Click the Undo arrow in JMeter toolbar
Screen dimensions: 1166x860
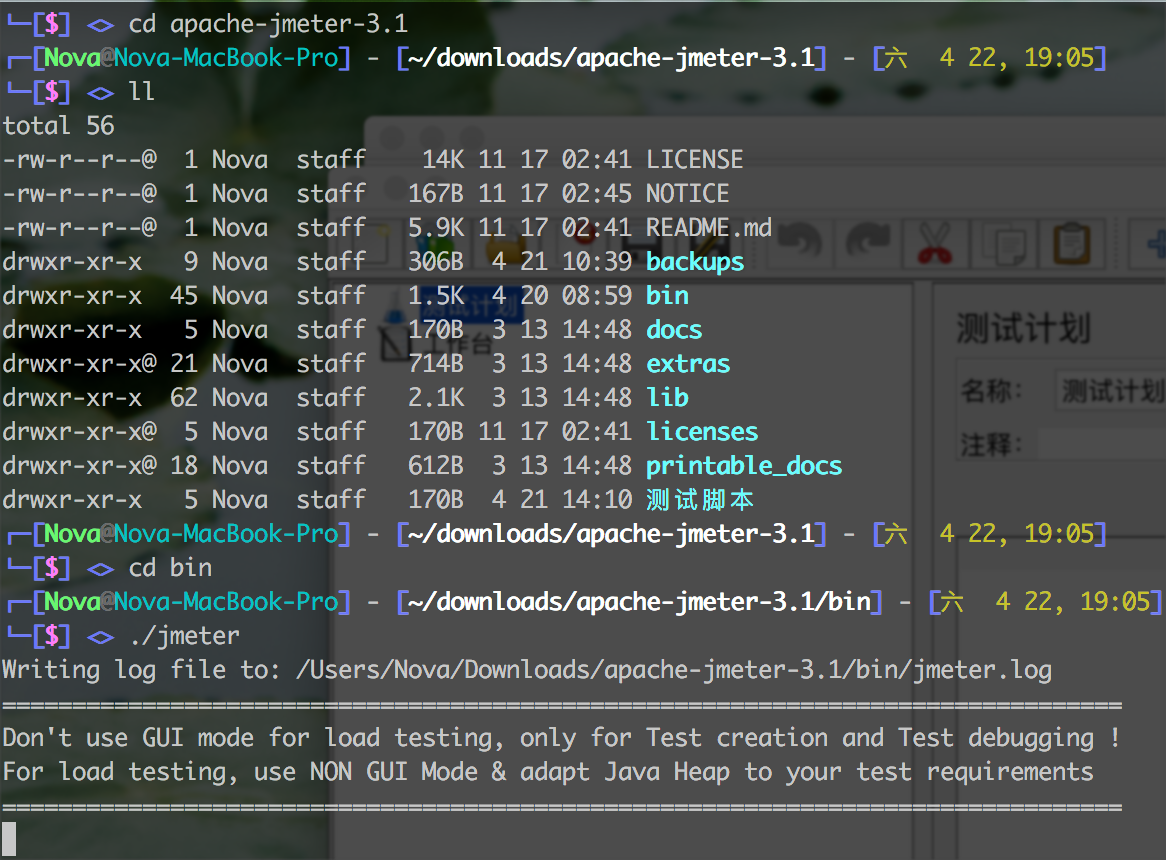coord(800,241)
